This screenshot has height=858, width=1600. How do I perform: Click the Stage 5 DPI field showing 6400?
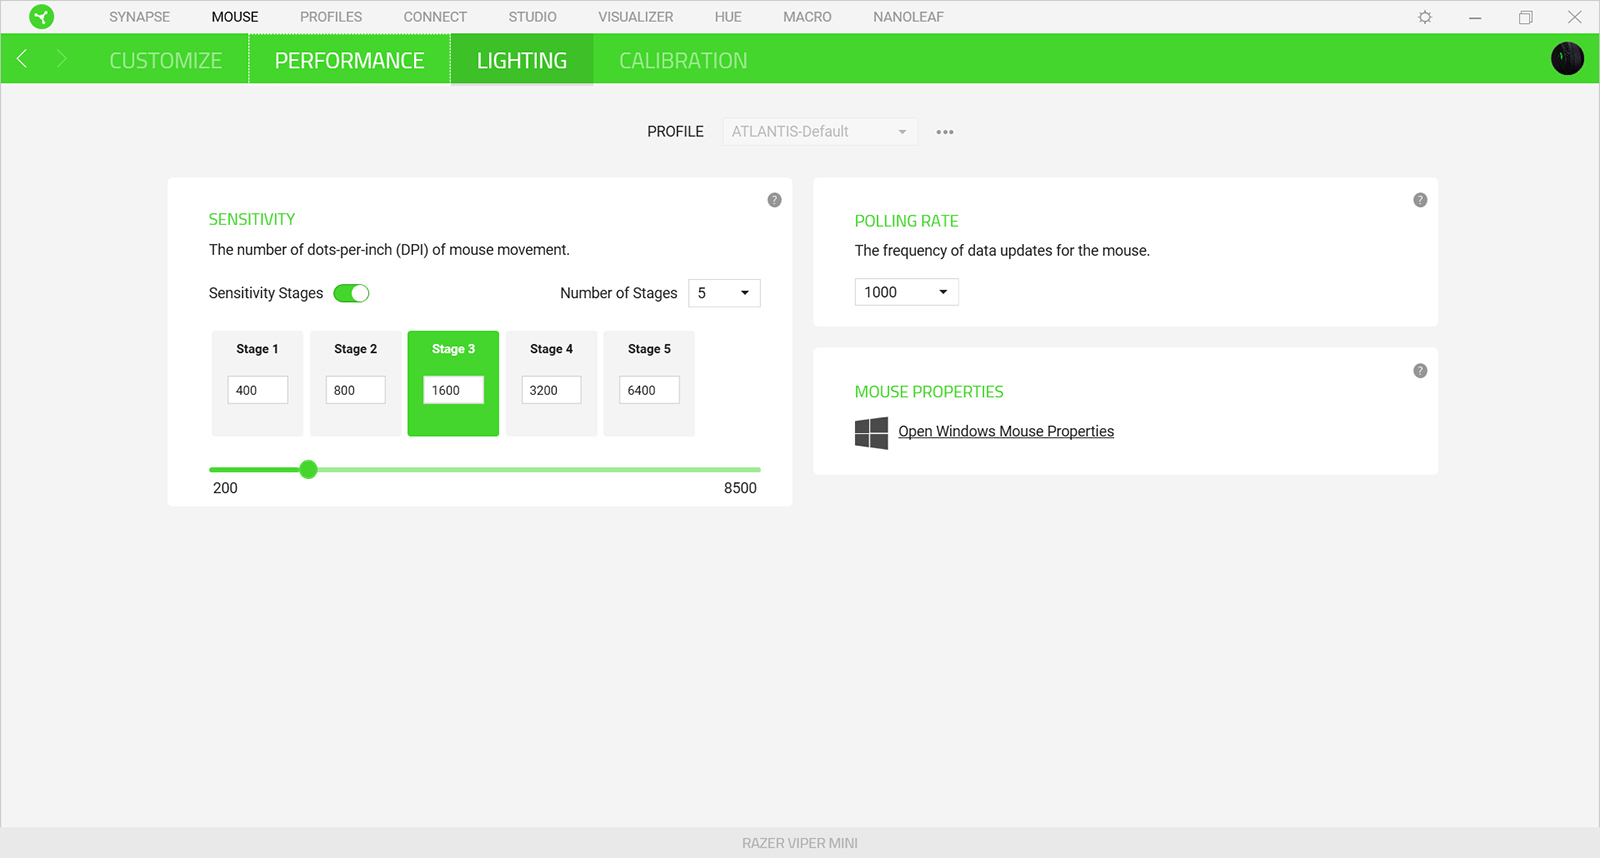click(650, 390)
